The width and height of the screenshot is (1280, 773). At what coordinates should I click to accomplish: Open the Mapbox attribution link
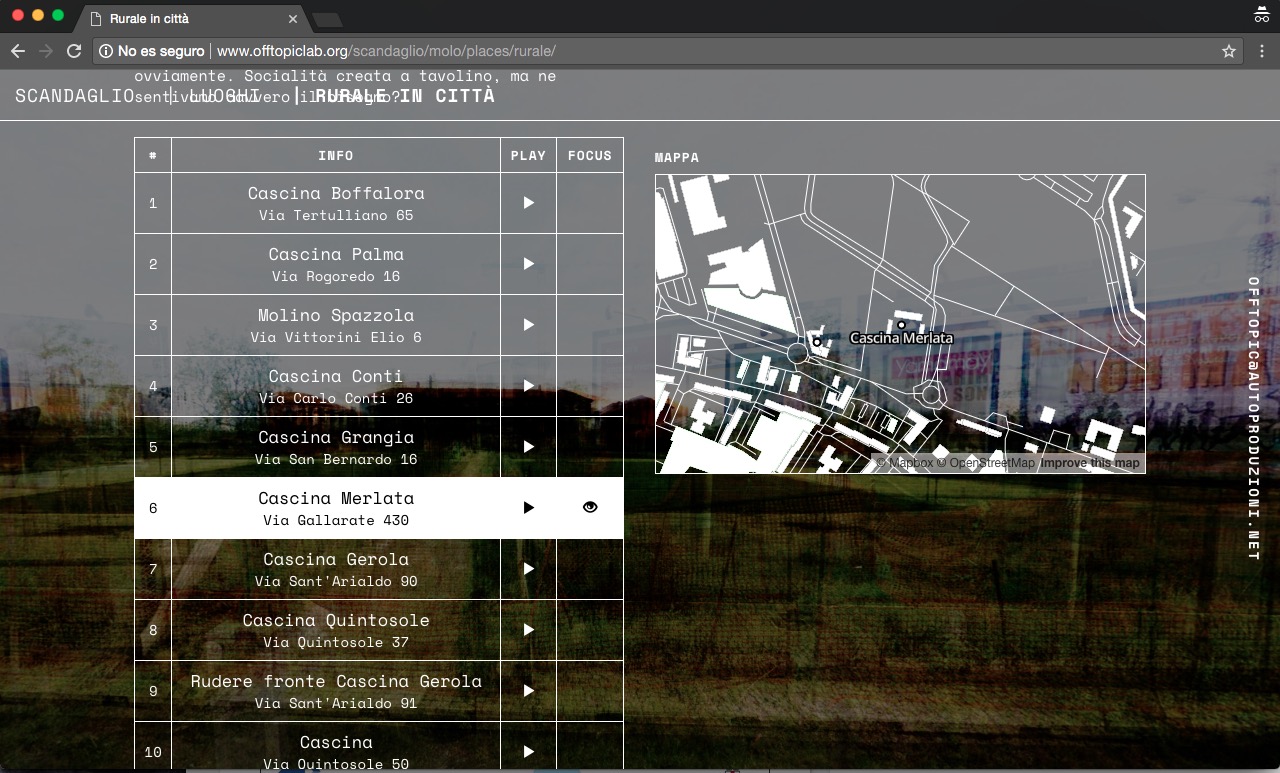905,463
